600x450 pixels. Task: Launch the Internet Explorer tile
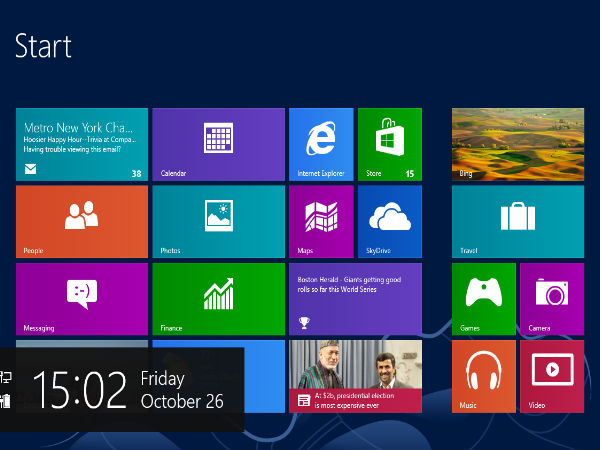(321, 144)
